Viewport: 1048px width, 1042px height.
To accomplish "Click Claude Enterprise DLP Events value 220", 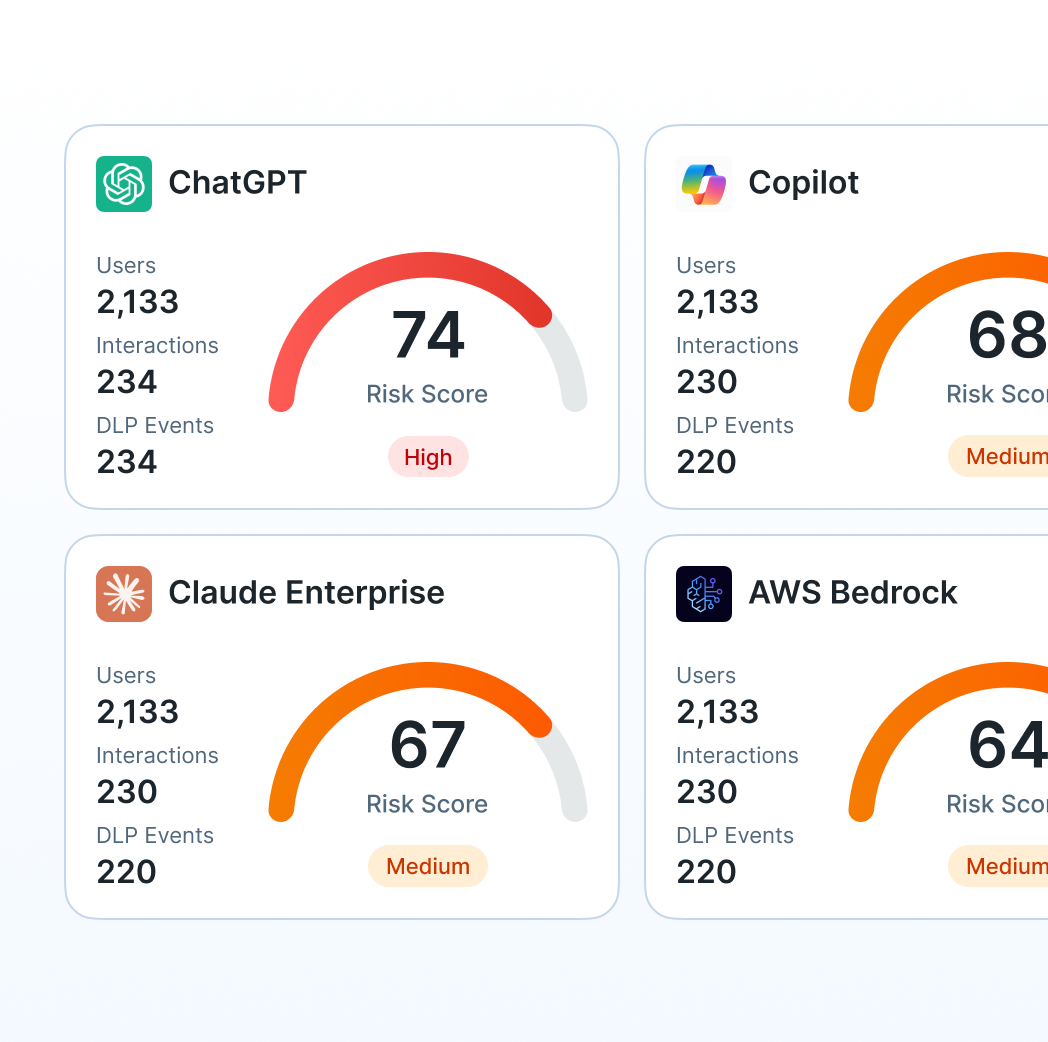I will pos(126,872).
